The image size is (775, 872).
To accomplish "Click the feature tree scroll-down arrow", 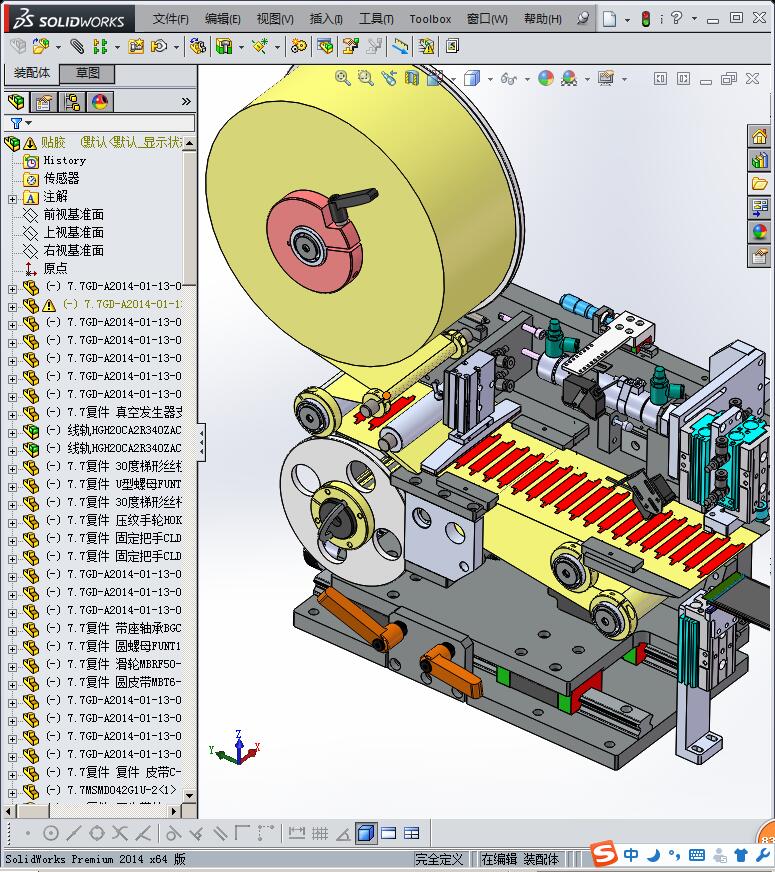I will tap(190, 795).
